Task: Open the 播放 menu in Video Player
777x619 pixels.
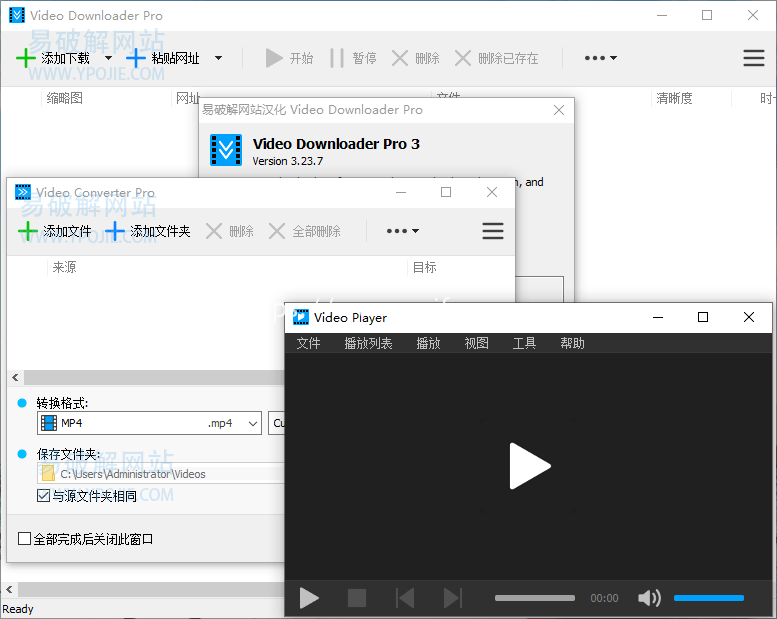Action: 428,343
